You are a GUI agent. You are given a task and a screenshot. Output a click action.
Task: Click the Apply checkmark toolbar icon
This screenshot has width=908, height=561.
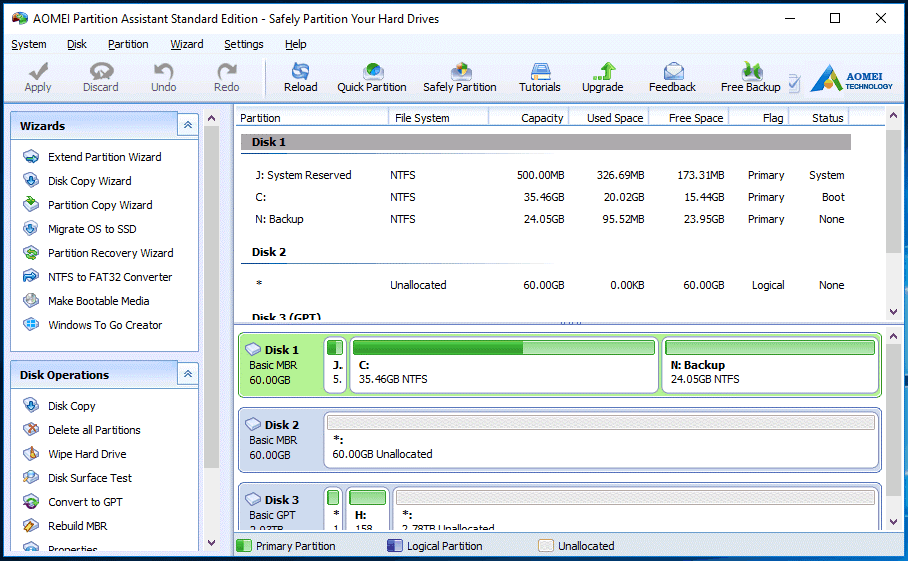[x=38, y=71]
